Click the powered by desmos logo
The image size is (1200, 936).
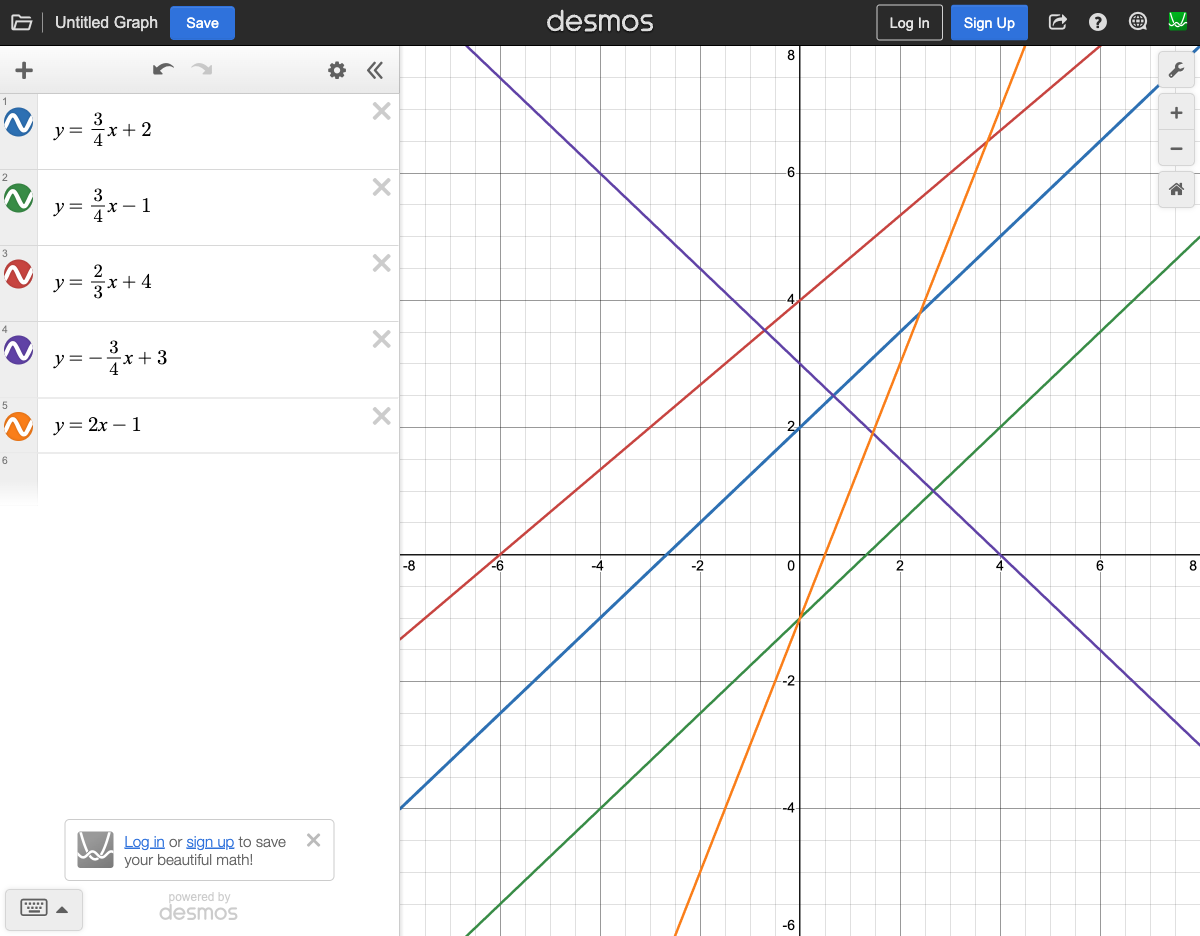pos(198,907)
